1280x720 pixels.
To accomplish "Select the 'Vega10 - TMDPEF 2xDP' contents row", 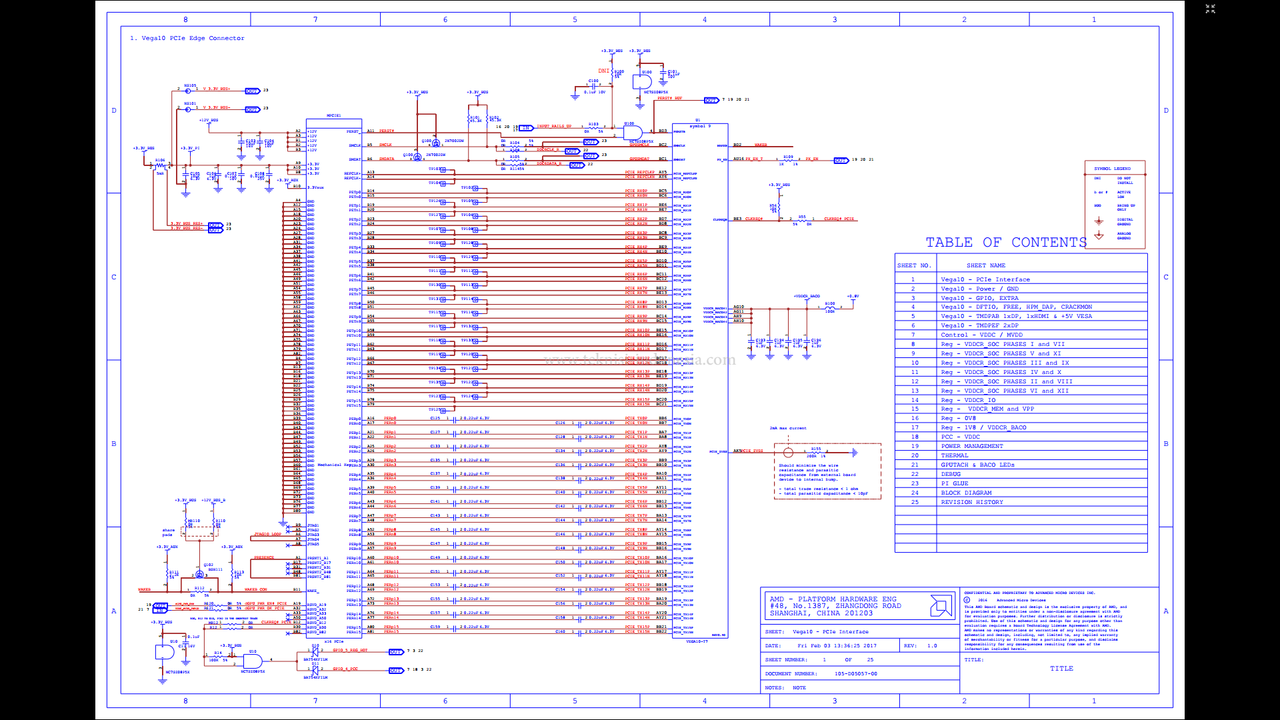I will [x=1021, y=325].
